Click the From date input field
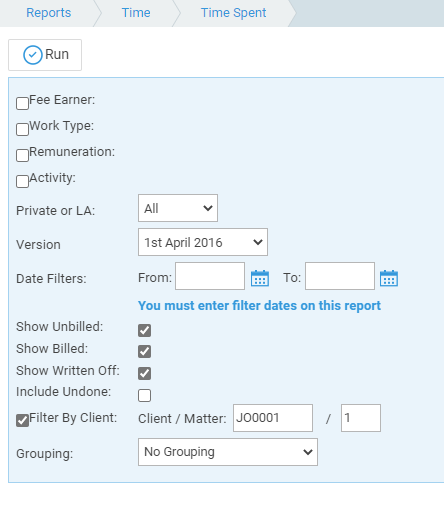Image resolution: width=444 pixels, height=530 pixels. (x=210, y=276)
